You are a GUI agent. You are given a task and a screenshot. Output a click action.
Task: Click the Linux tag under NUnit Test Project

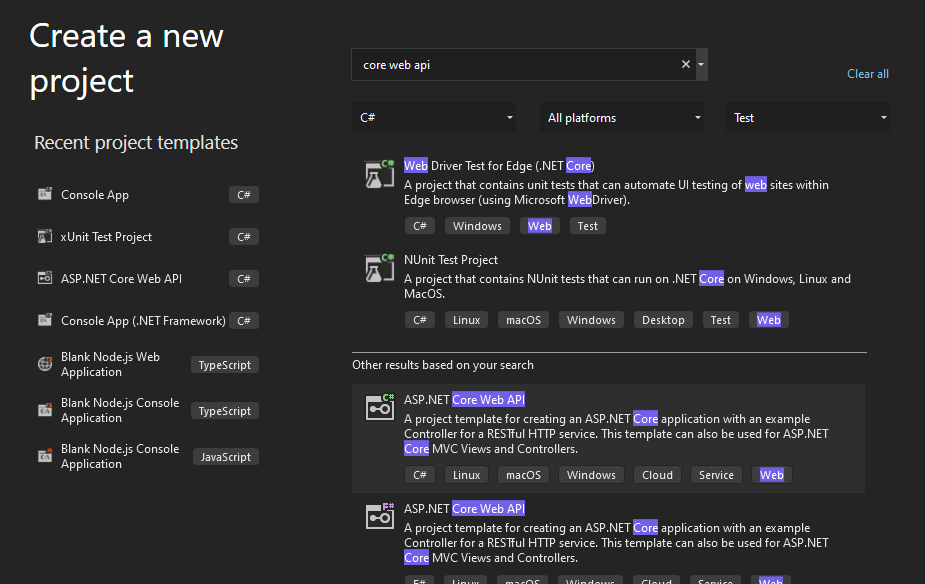(467, 320)
